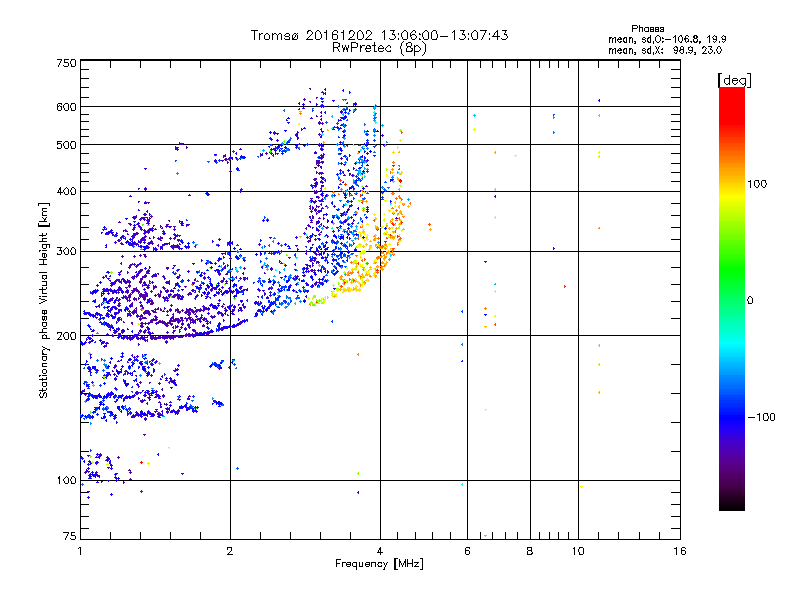Click the y-axis tick label '500'
Image resolution: width=800 pixels, height=600 pixels.
coord(67,145)
